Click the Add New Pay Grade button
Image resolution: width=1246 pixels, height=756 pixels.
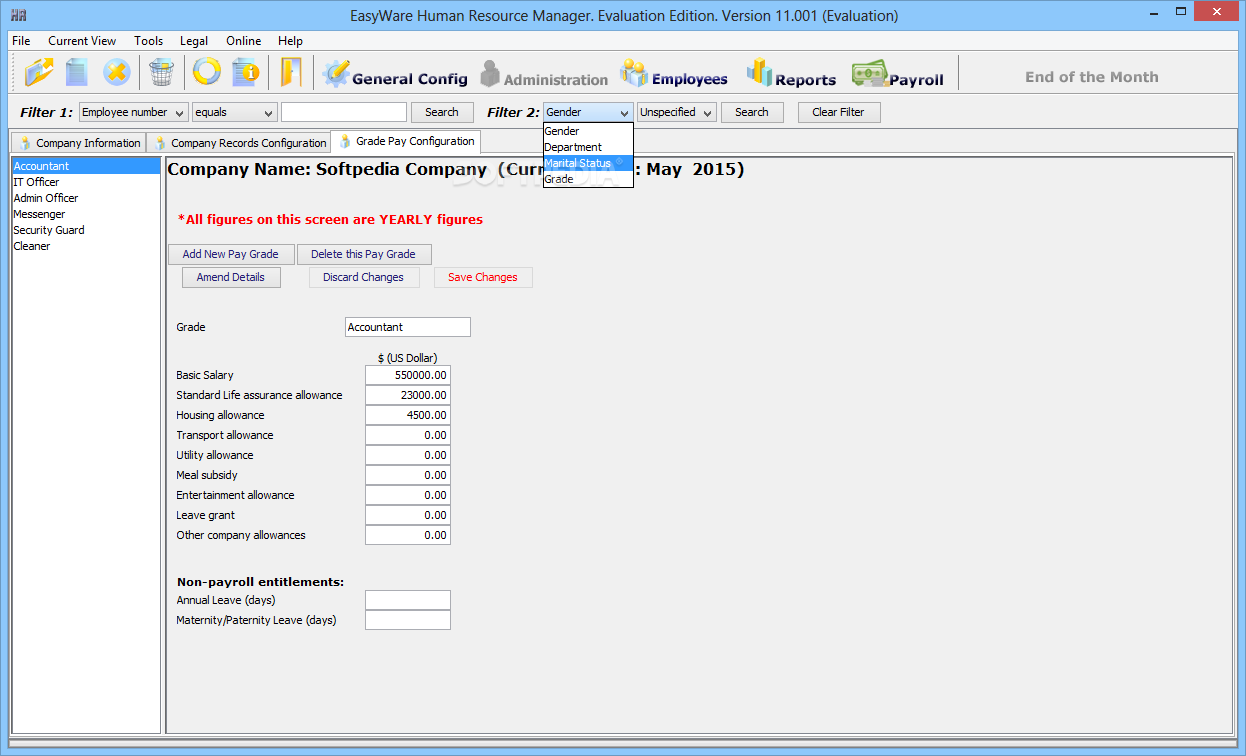click(231, 254)
